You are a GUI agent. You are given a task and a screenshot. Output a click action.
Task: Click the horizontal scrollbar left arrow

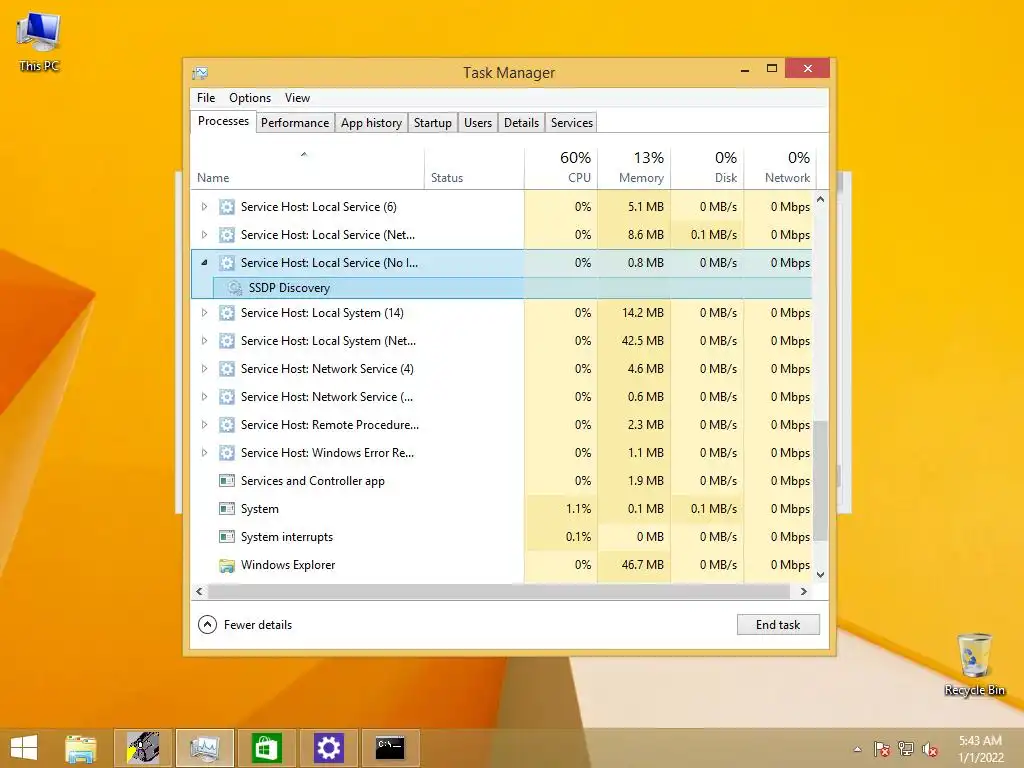point(200,592)
